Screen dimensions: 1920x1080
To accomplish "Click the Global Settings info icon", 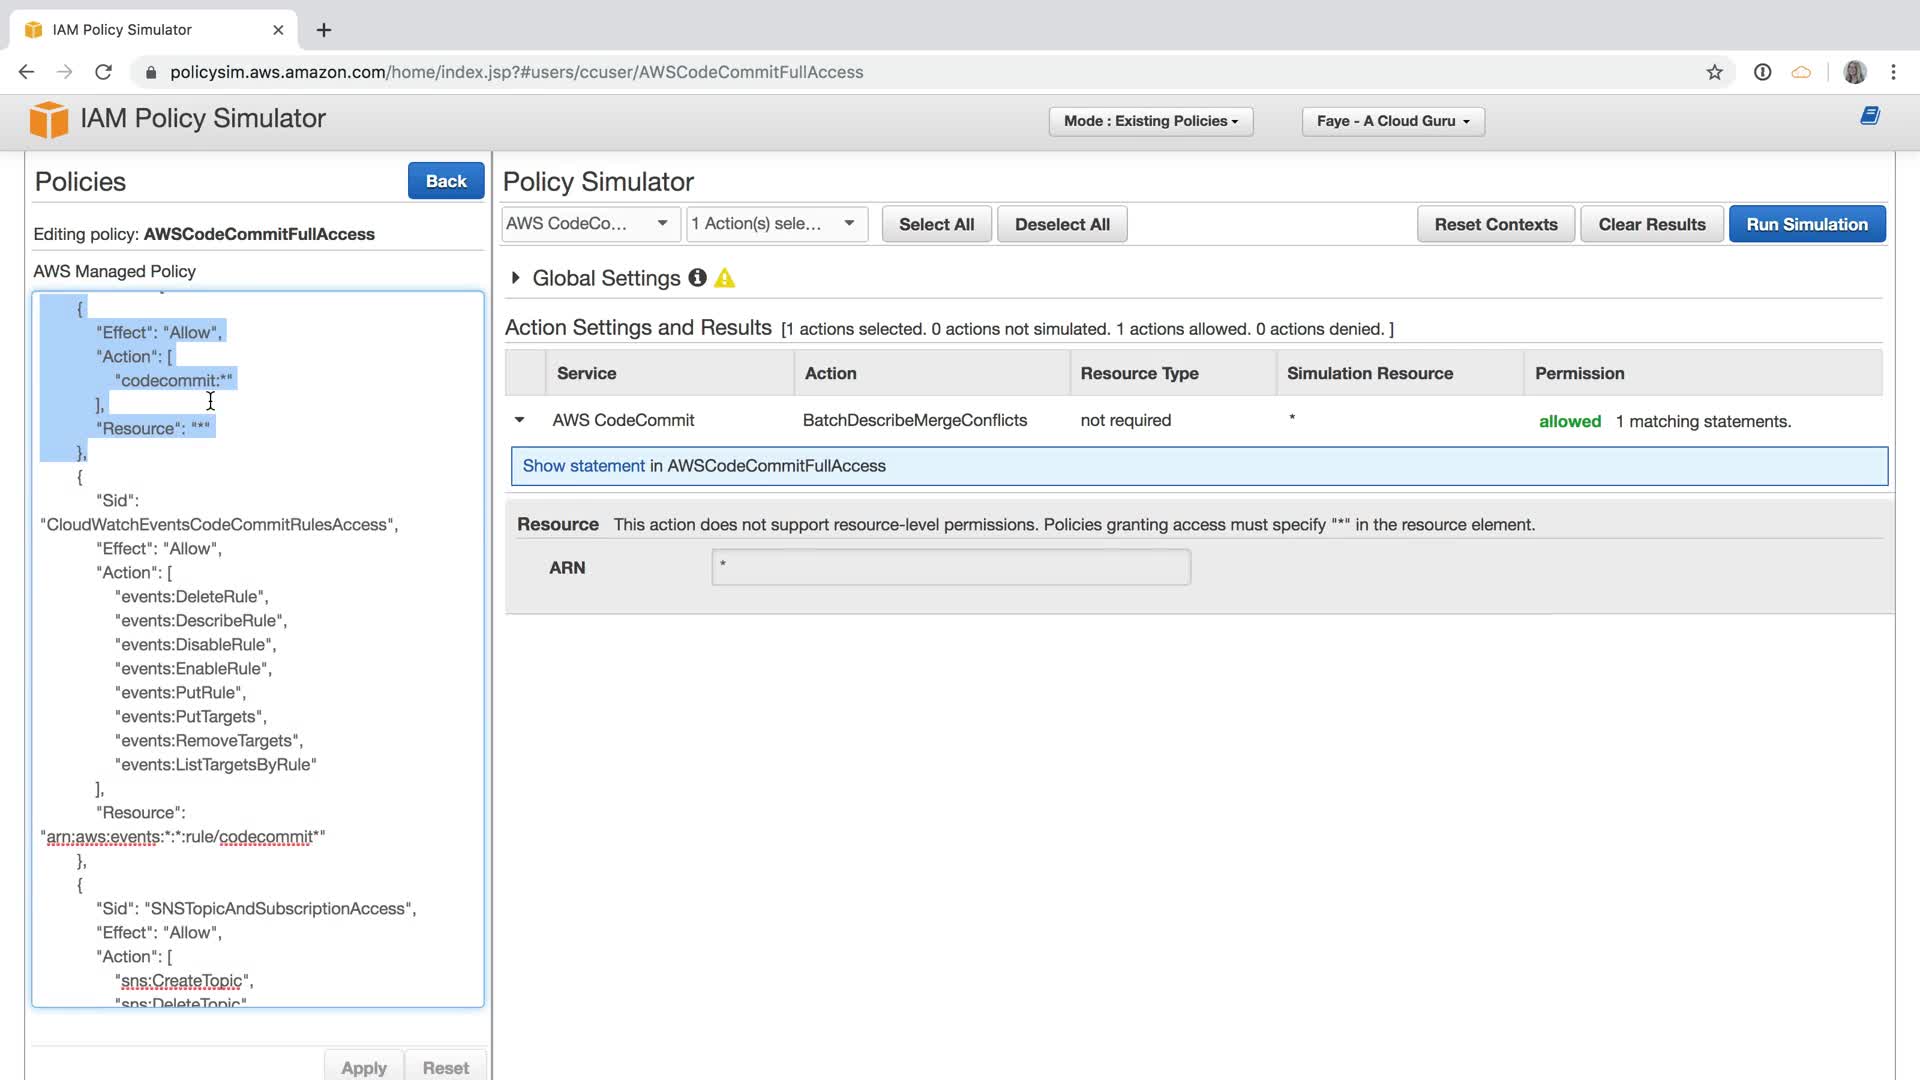I will pos(697,278).
